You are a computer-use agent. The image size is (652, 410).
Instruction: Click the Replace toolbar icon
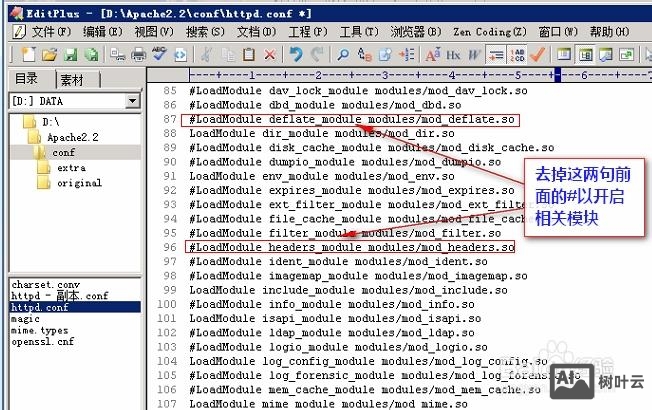[x=364, y=54]
